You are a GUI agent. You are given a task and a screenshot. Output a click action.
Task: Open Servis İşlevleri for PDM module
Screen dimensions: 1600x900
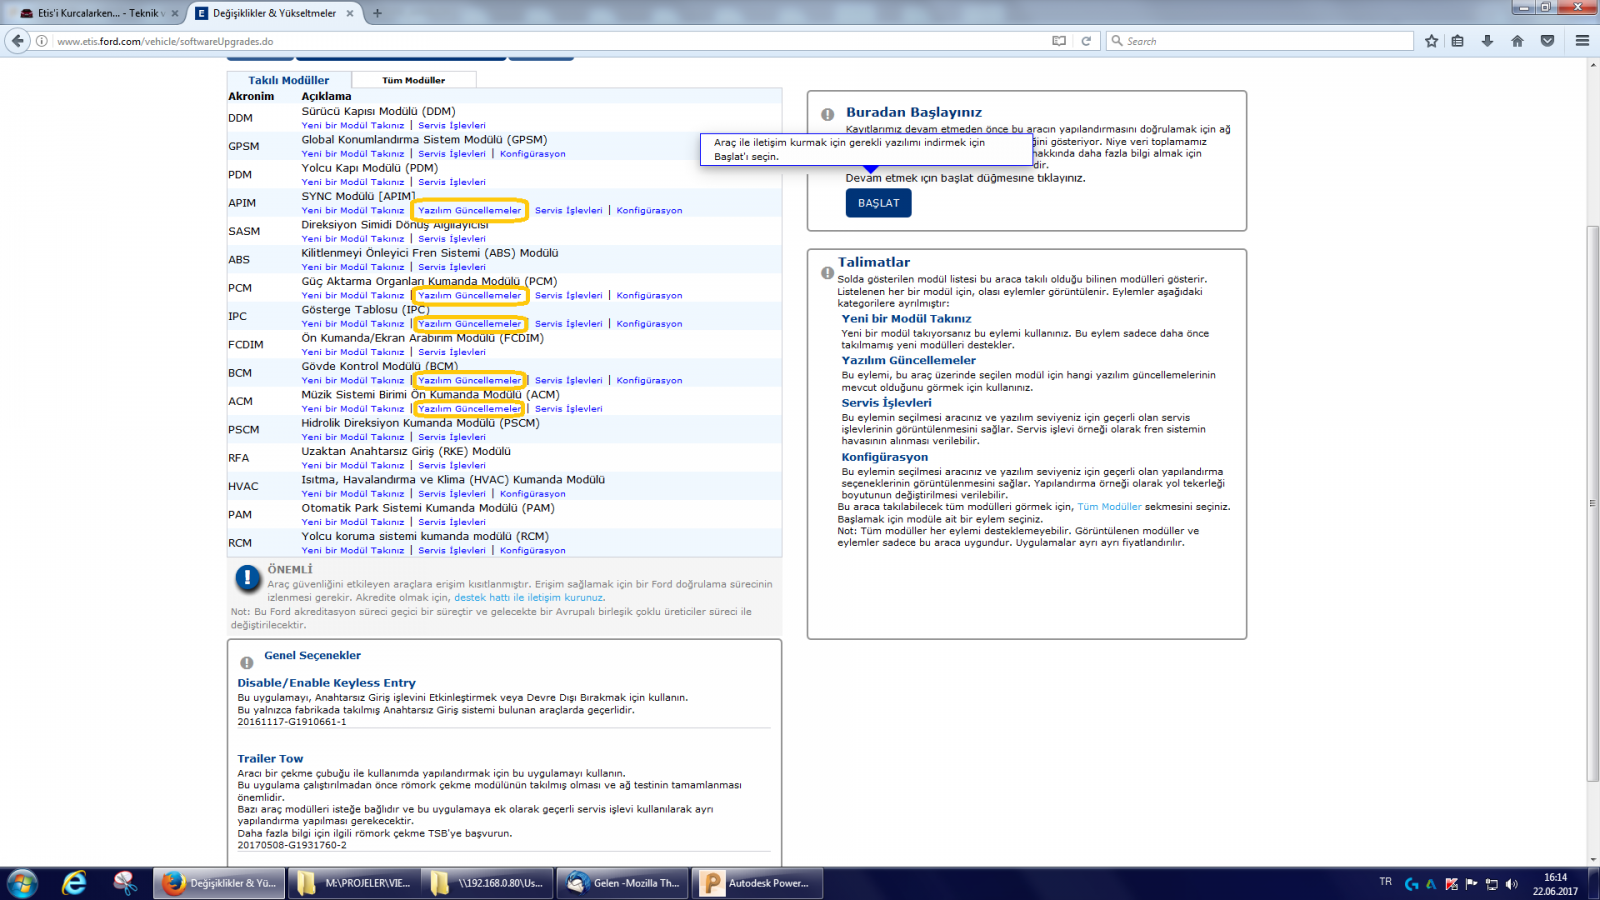point(451,182)
